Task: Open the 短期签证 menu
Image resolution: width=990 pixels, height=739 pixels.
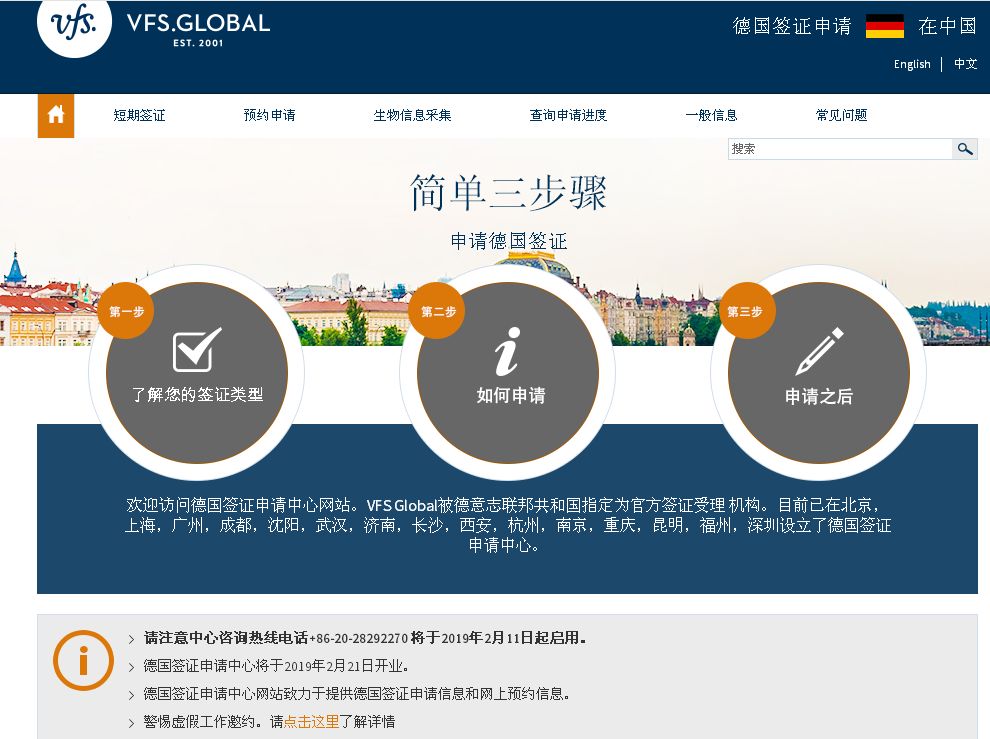Action: pyautogui.click(x=139, y=115)
